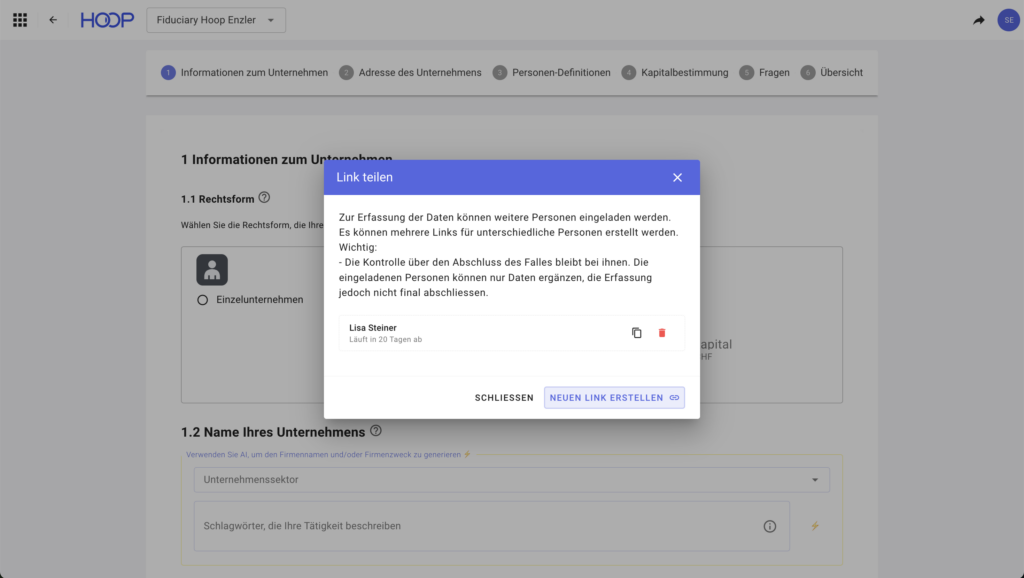Open the Unternehmenssektor dropdown
This screenshot has height=578, width=1024.
(512, 480)
